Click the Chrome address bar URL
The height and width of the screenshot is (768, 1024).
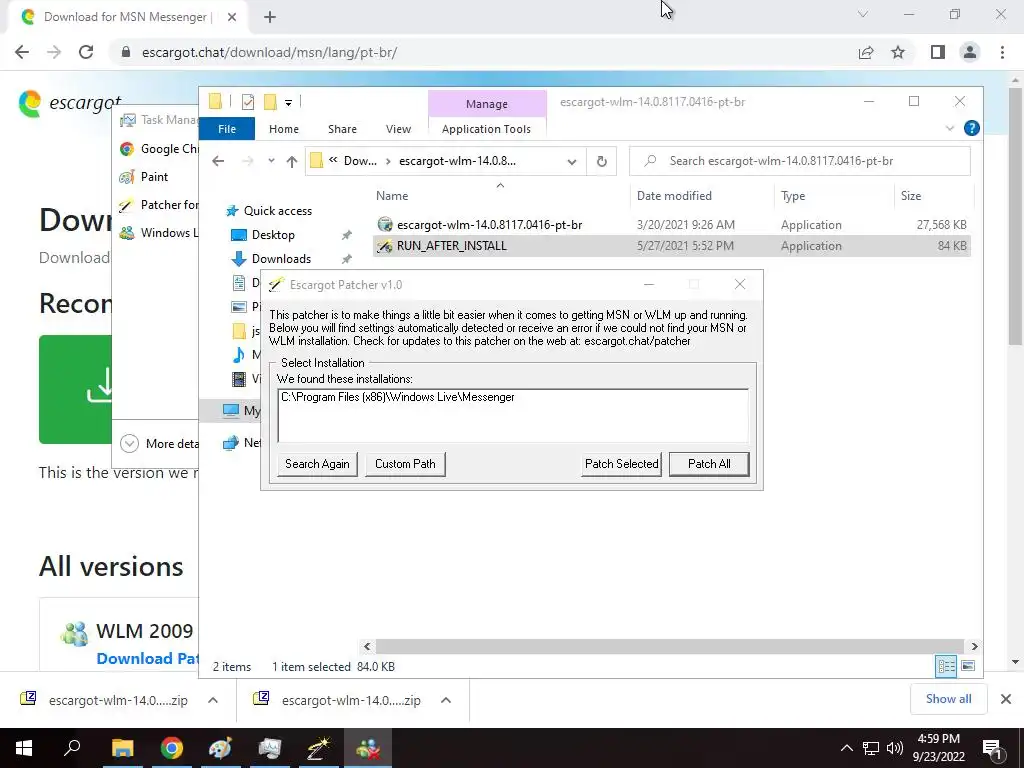click(269, 52)
